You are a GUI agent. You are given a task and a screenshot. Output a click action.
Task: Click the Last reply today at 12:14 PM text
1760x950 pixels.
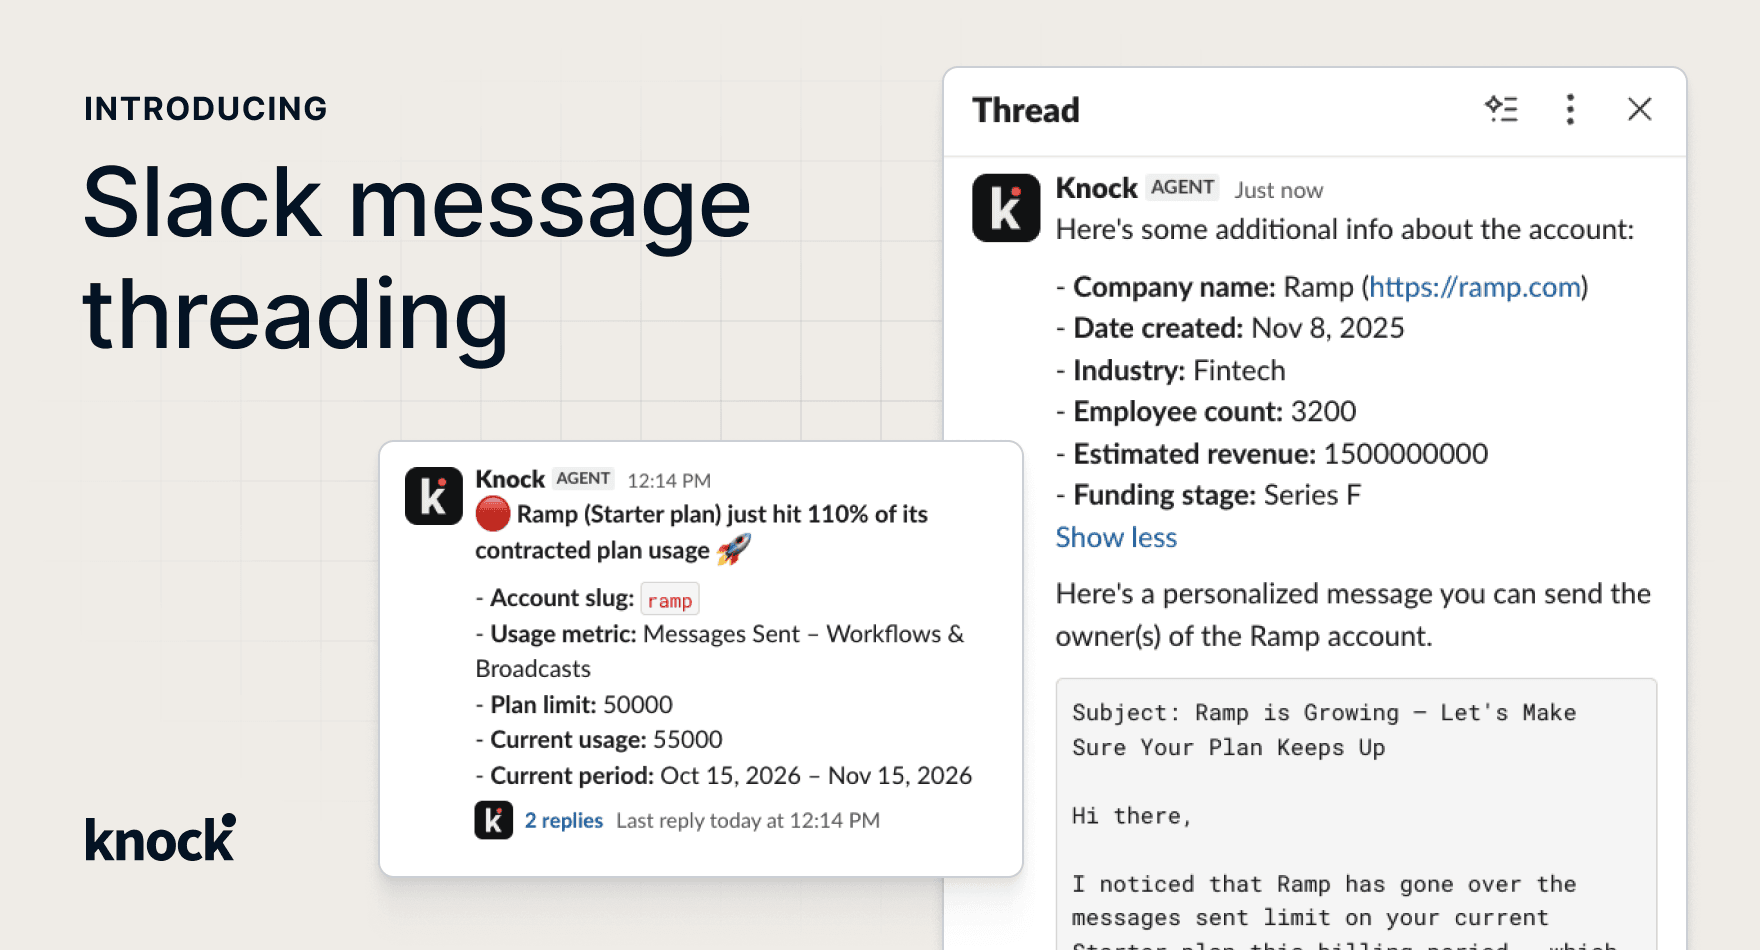click(x=748, y=820)
